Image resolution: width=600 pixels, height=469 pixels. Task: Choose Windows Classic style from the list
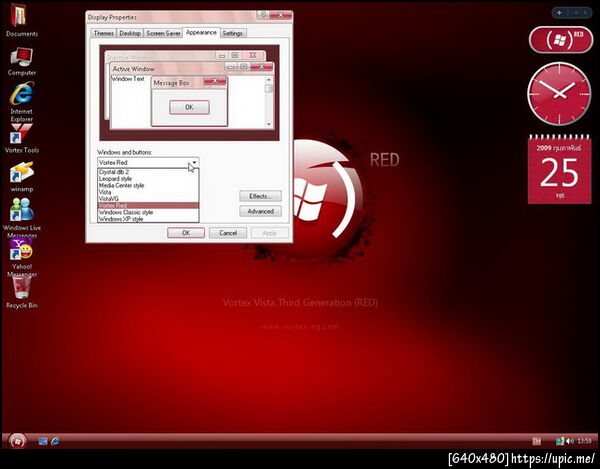148,212
